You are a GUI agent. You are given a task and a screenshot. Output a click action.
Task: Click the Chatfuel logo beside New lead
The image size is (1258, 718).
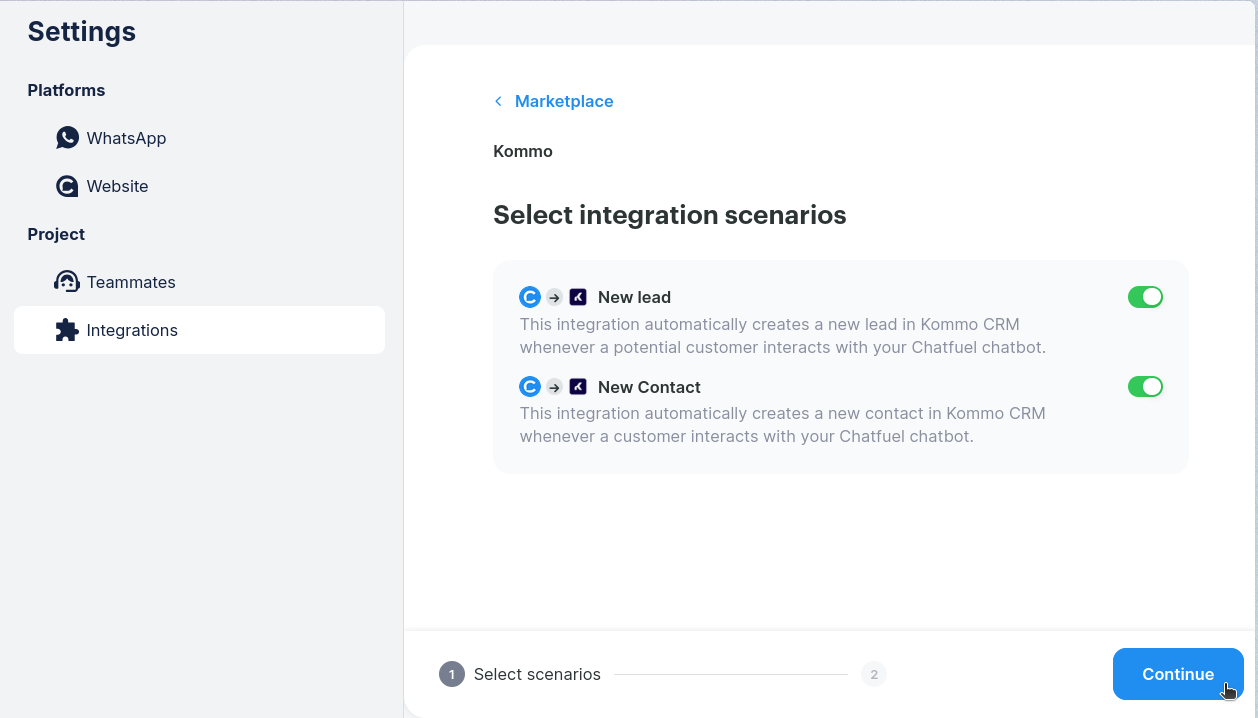coord(530,297)
